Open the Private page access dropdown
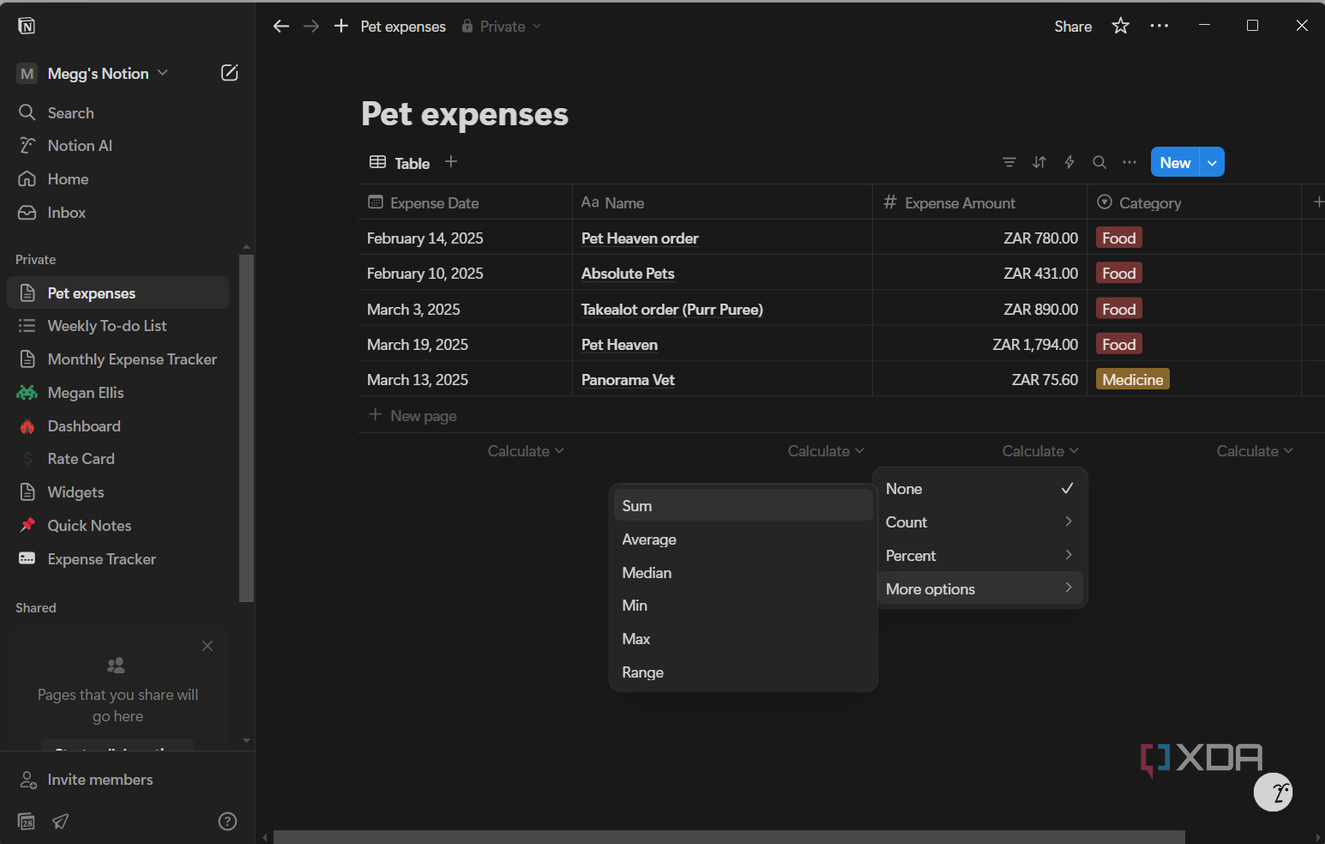 pos(501,26)
